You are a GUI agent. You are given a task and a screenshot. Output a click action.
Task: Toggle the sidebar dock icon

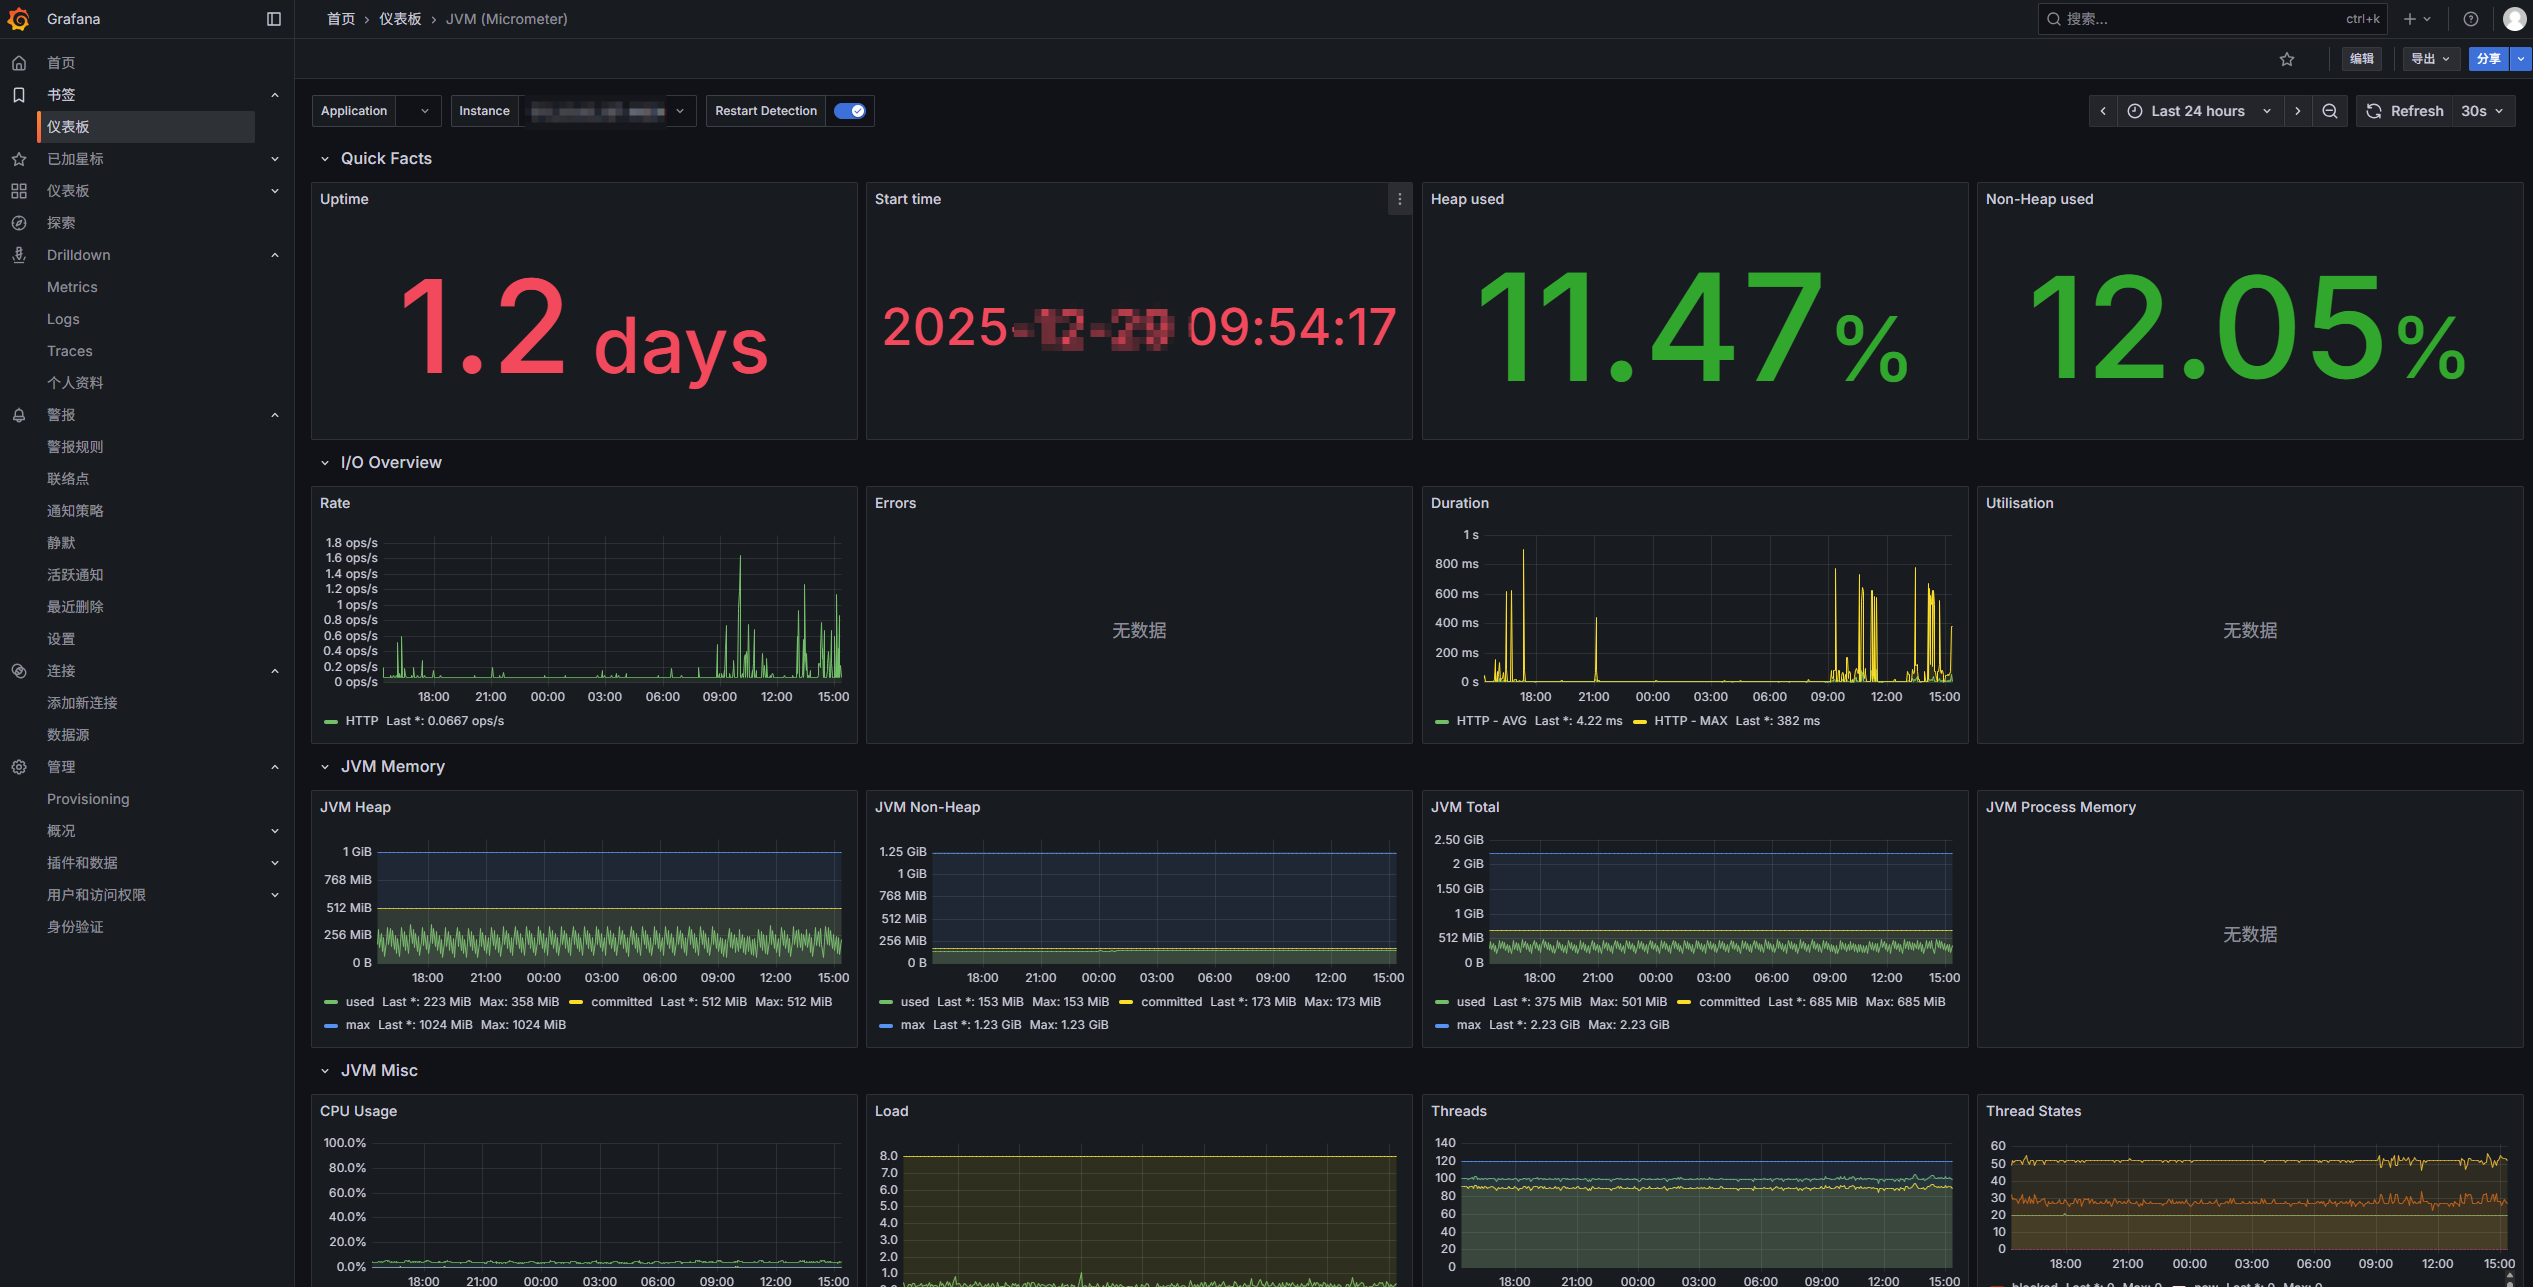click(274, 19)
